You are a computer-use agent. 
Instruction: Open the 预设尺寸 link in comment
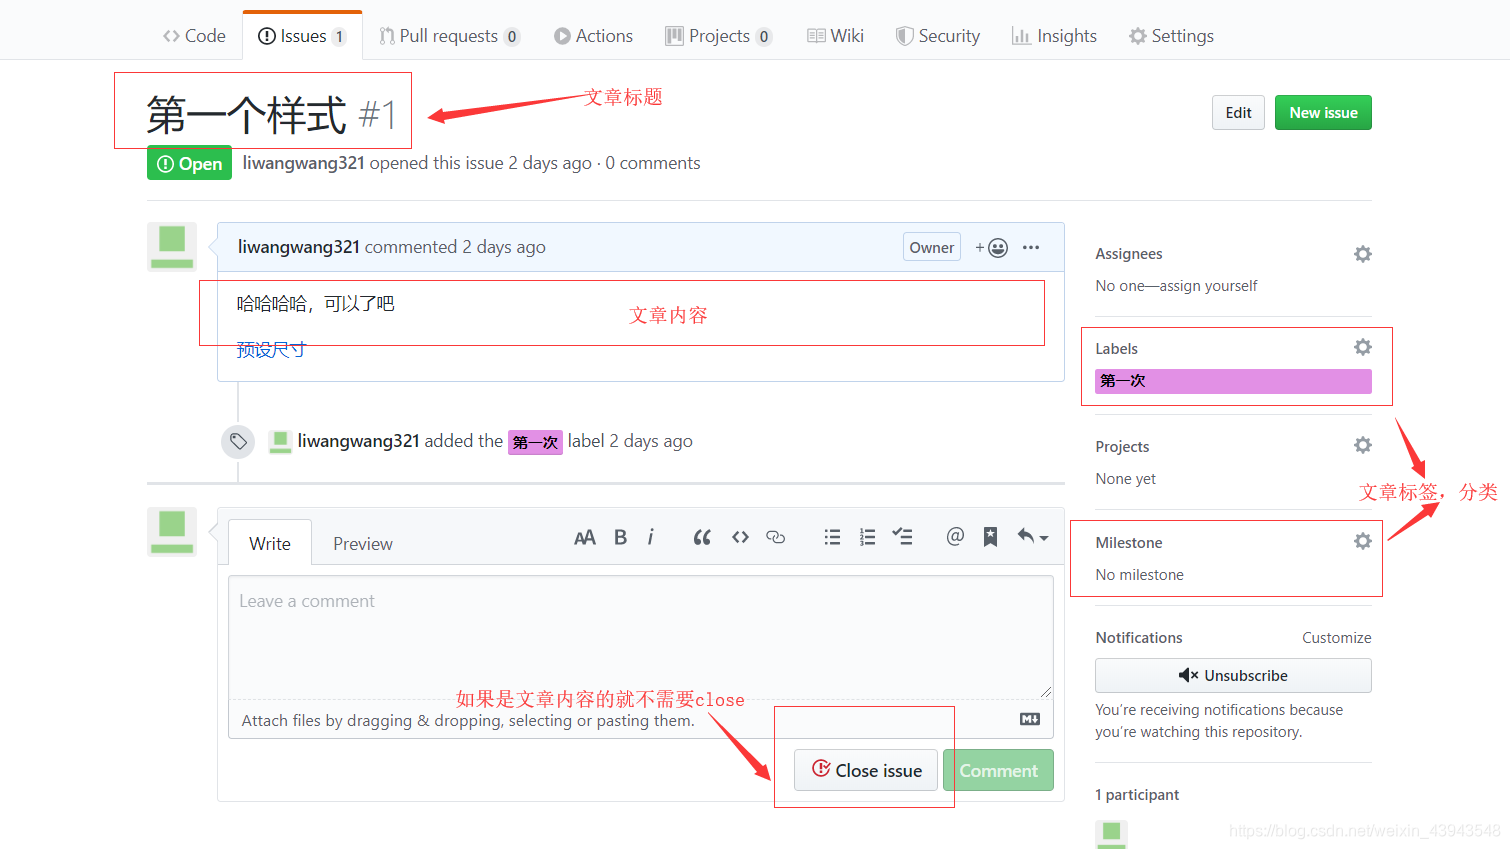pos(271,350)
